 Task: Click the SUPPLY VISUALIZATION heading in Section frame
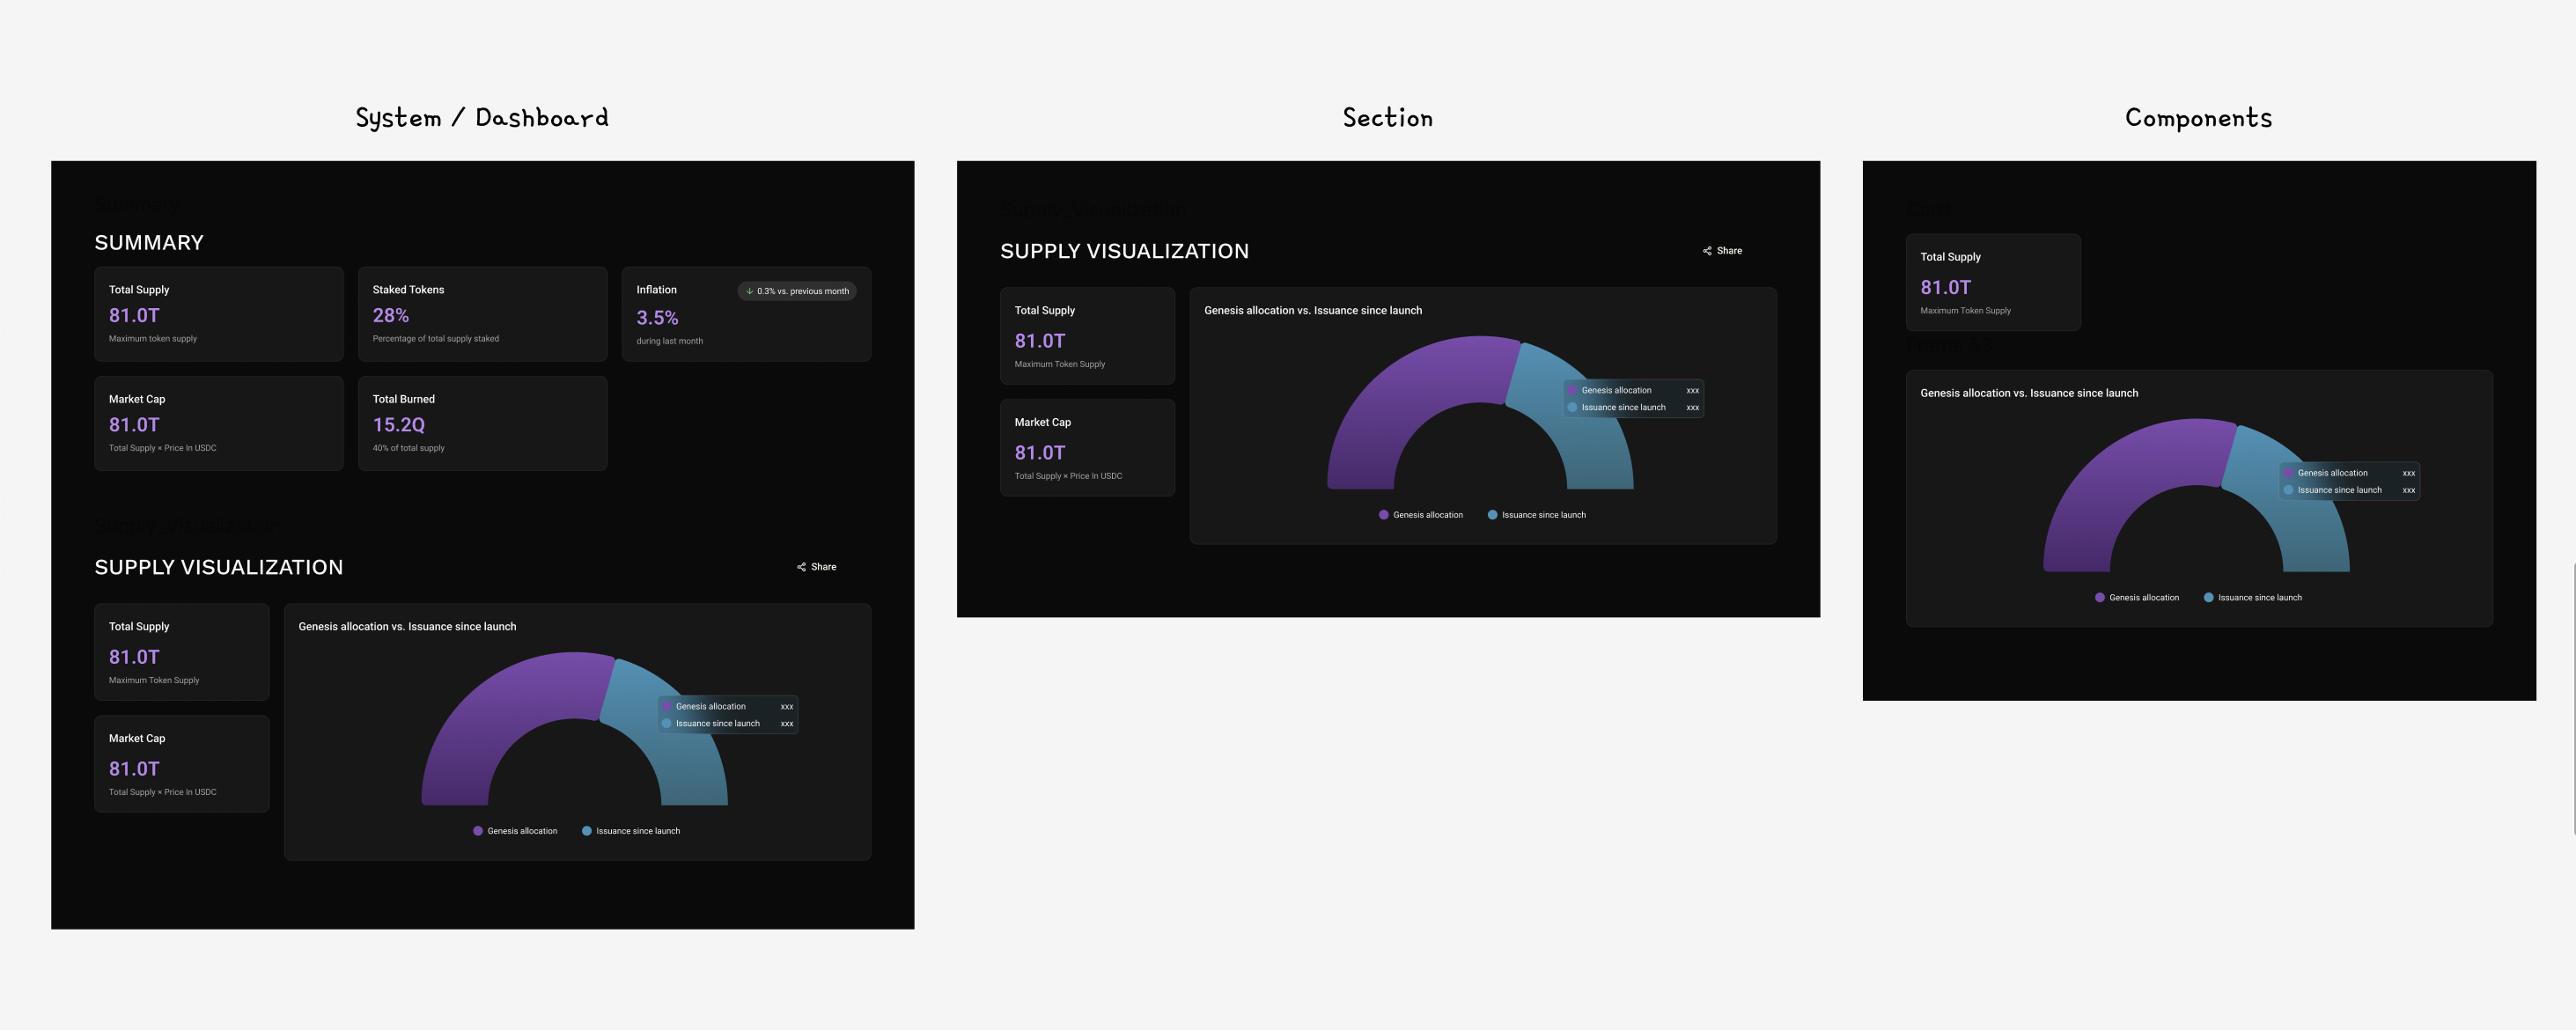pyautogui.click(x=1125, y=251)
